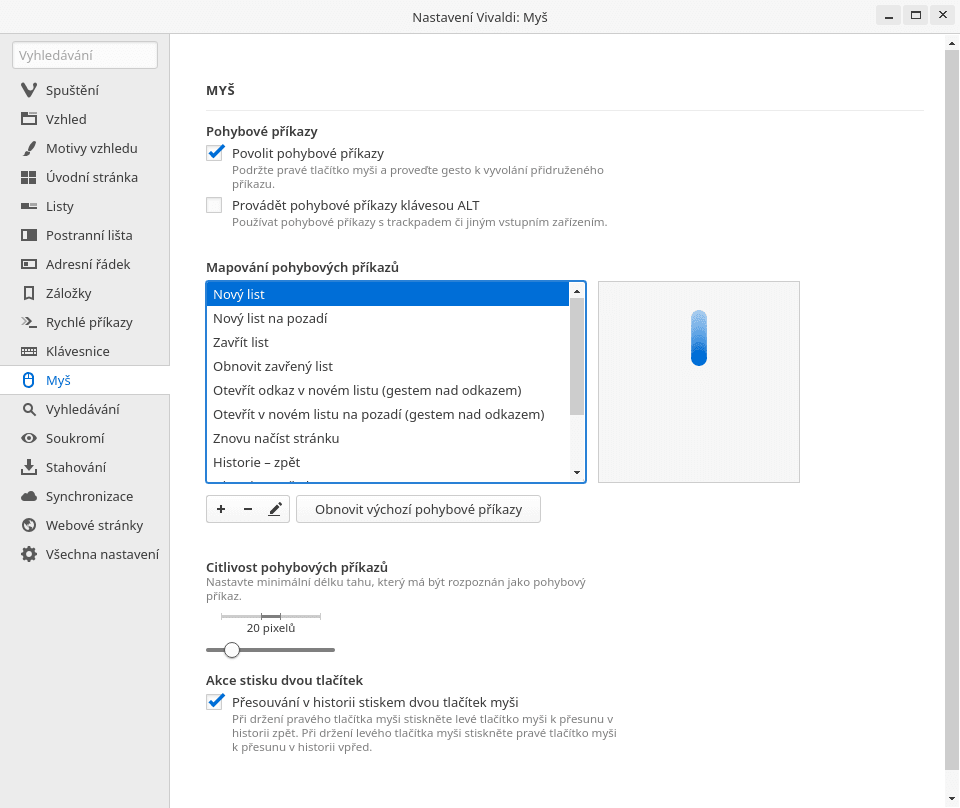This screenshot has height=808, width=960.
Task: Click the sensitivity slider track right end
Action: click(331, 649)
